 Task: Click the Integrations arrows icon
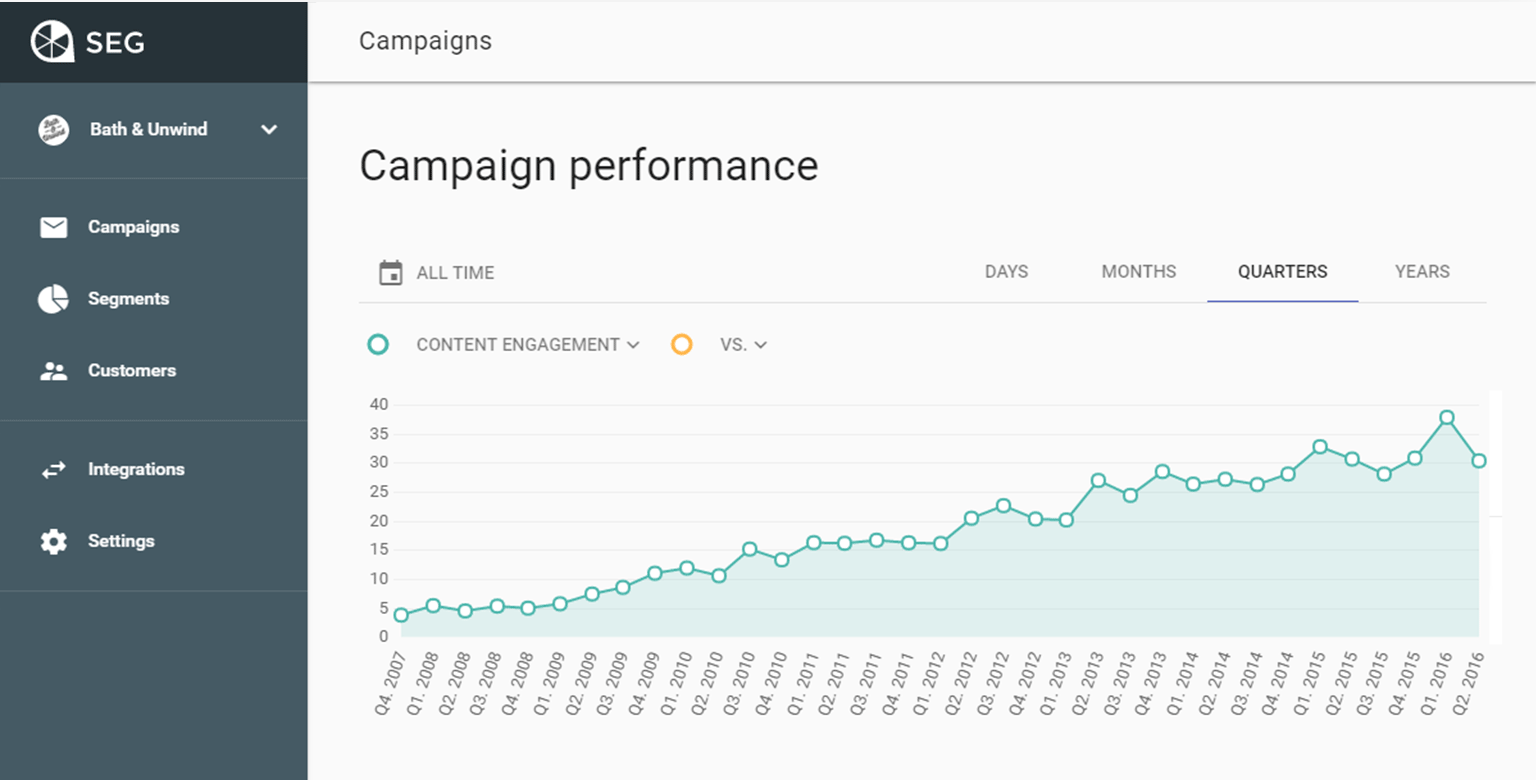point(53,470)
